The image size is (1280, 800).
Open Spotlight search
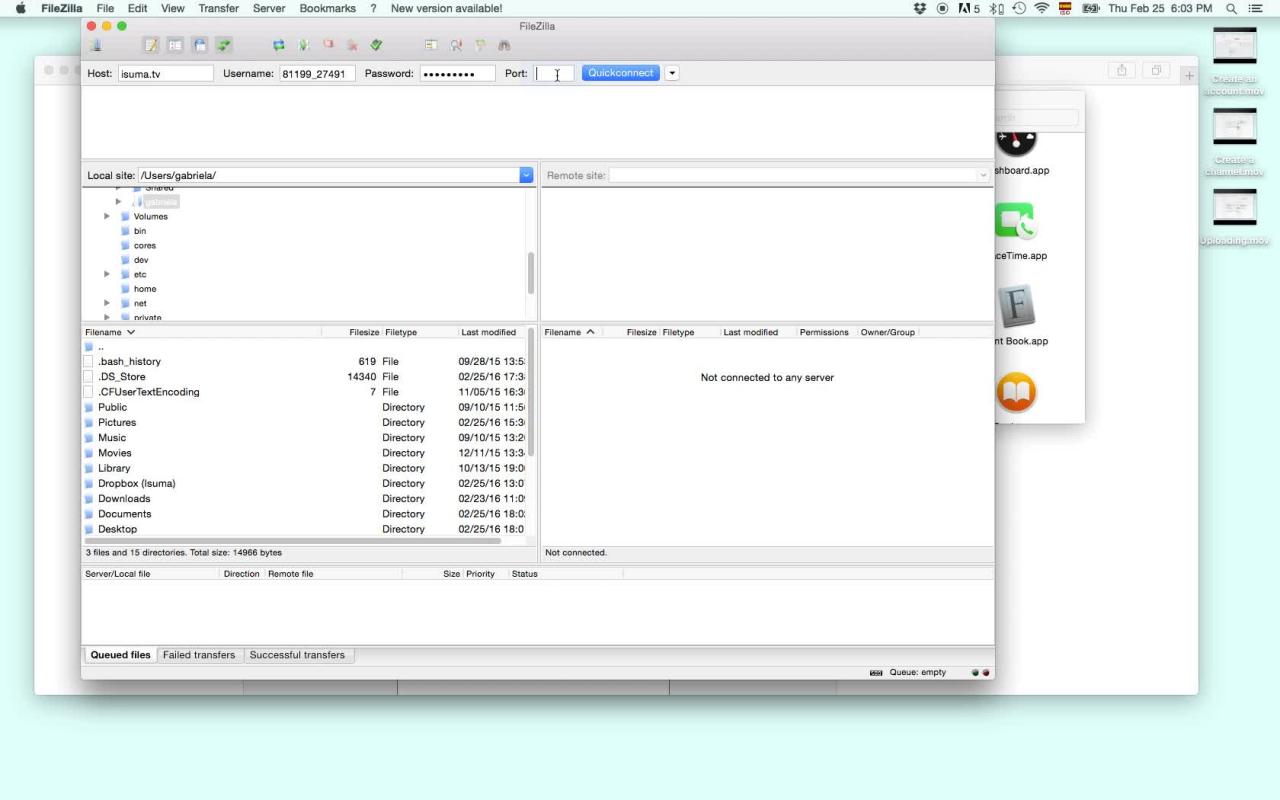[x=1231, y=8]
